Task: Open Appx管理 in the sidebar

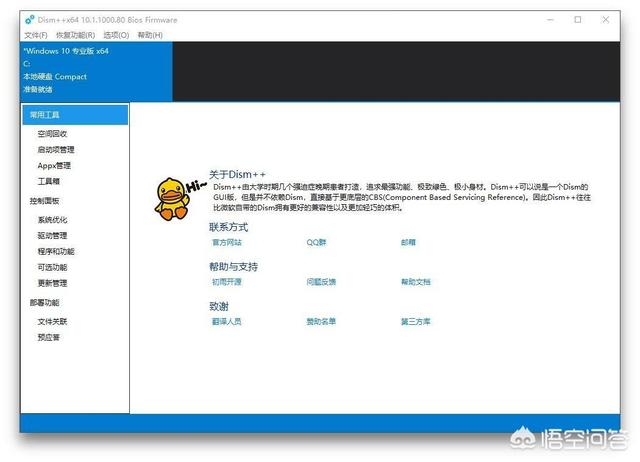Action: (x=54, y=165)
